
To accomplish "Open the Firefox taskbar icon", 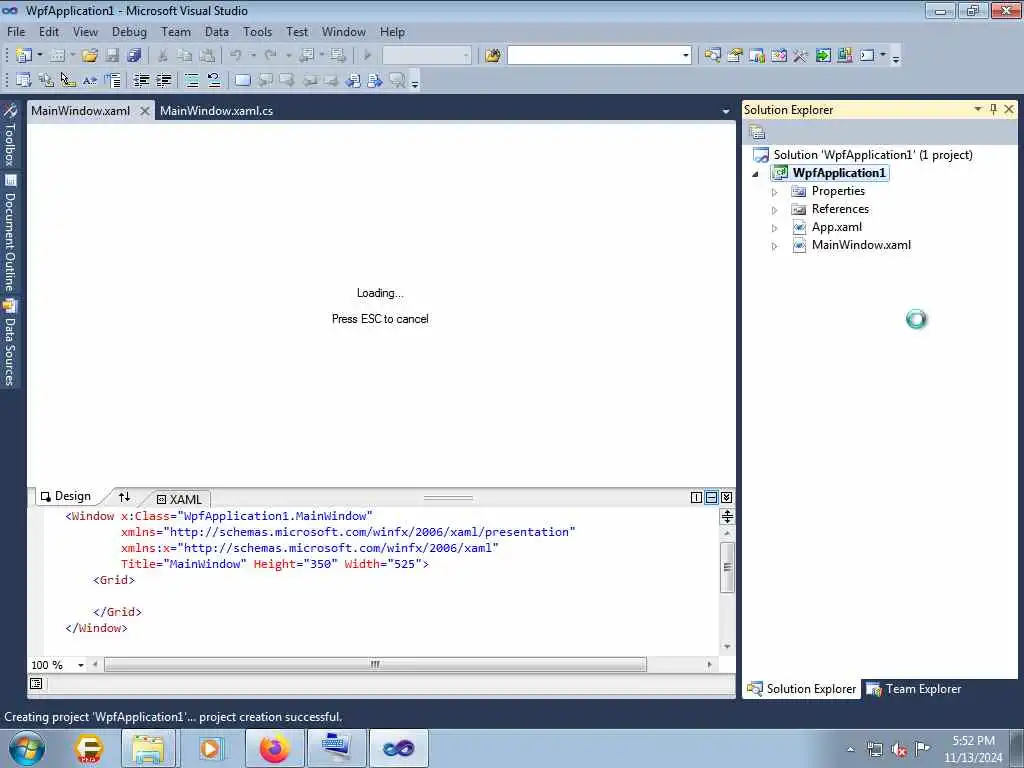I will pos(275,748).
